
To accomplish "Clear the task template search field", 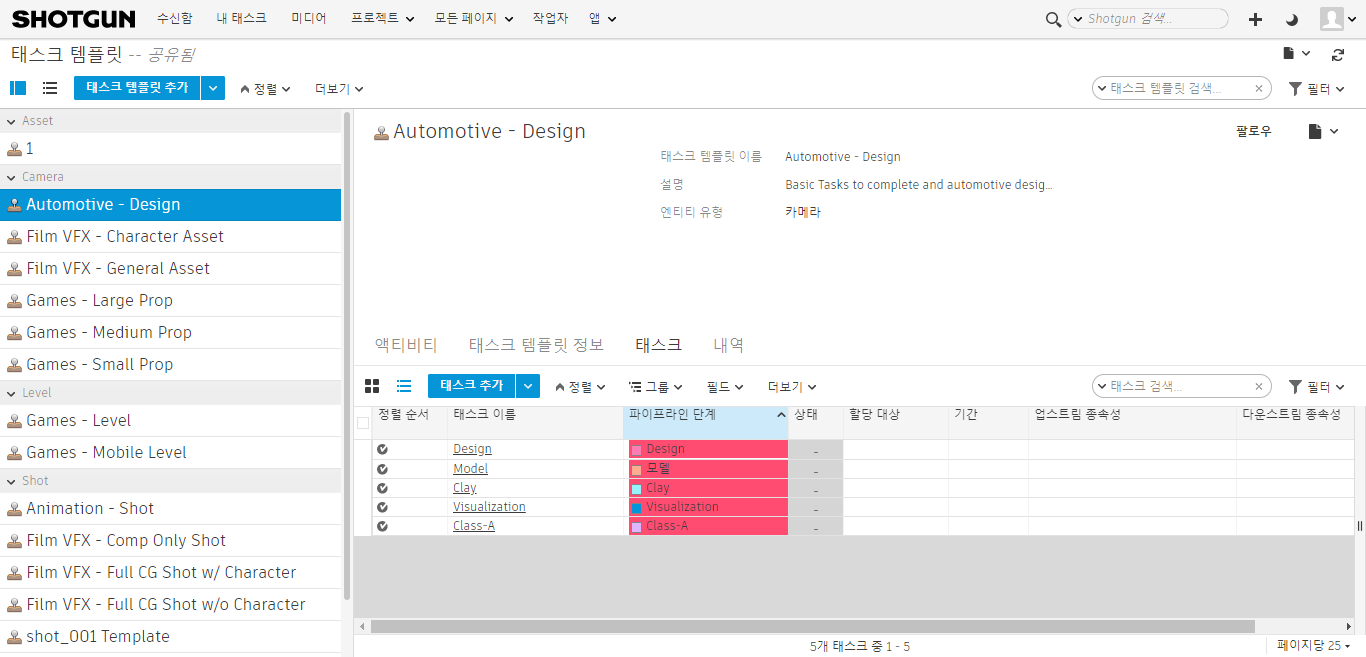I will (x=1259, y=88).
